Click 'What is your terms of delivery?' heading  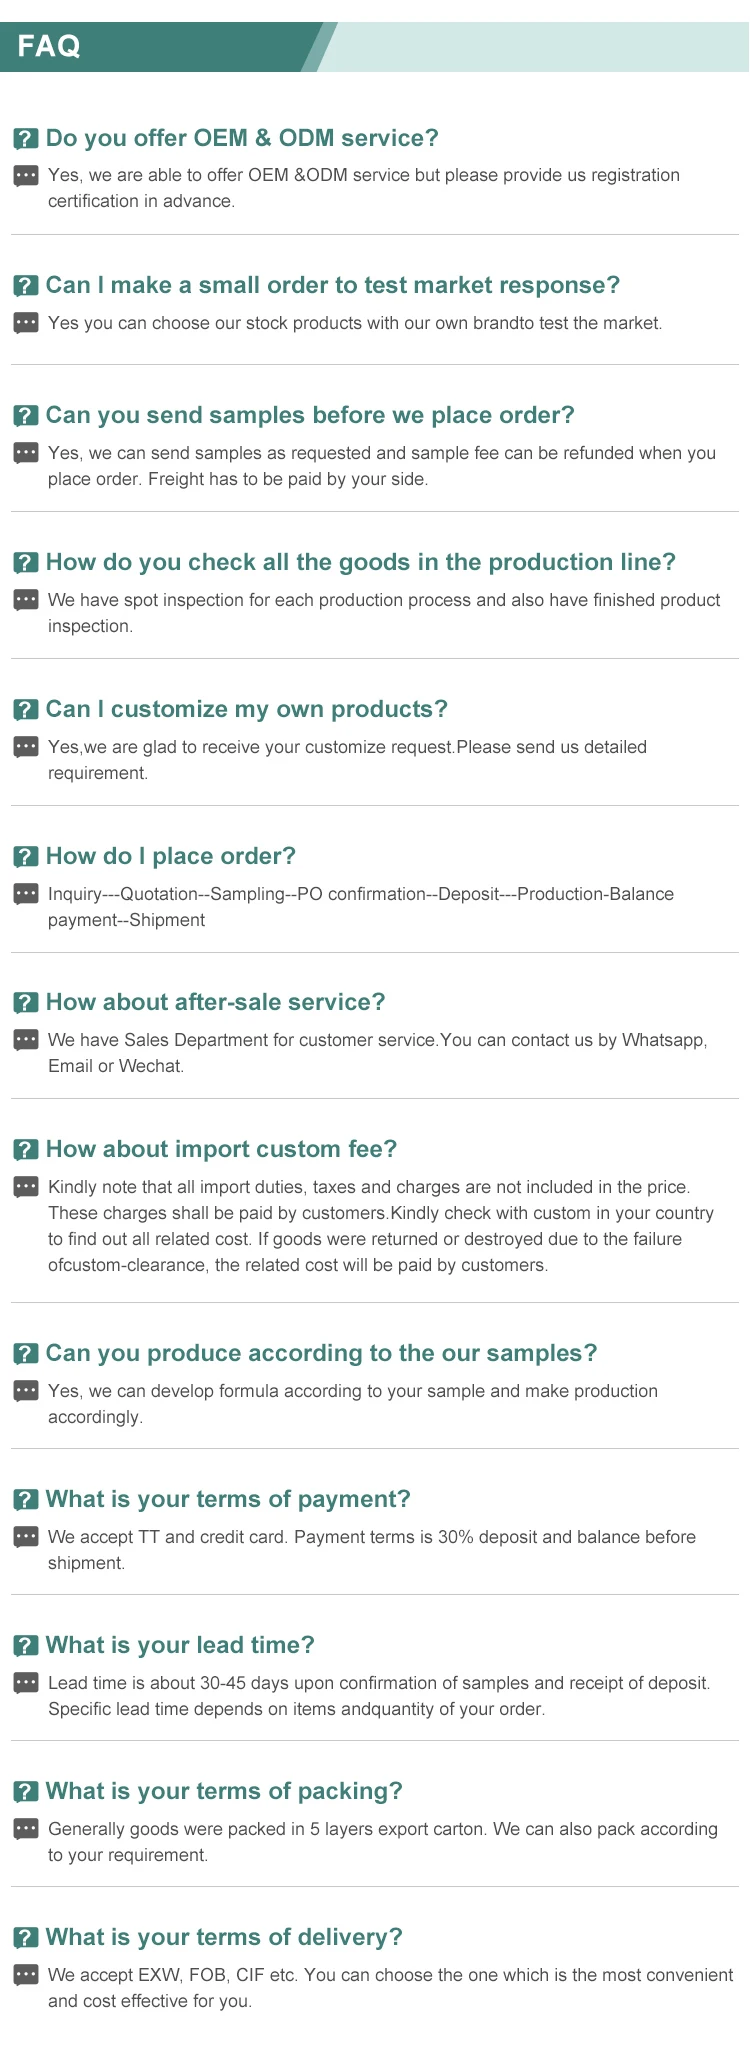coord(224,1937)
